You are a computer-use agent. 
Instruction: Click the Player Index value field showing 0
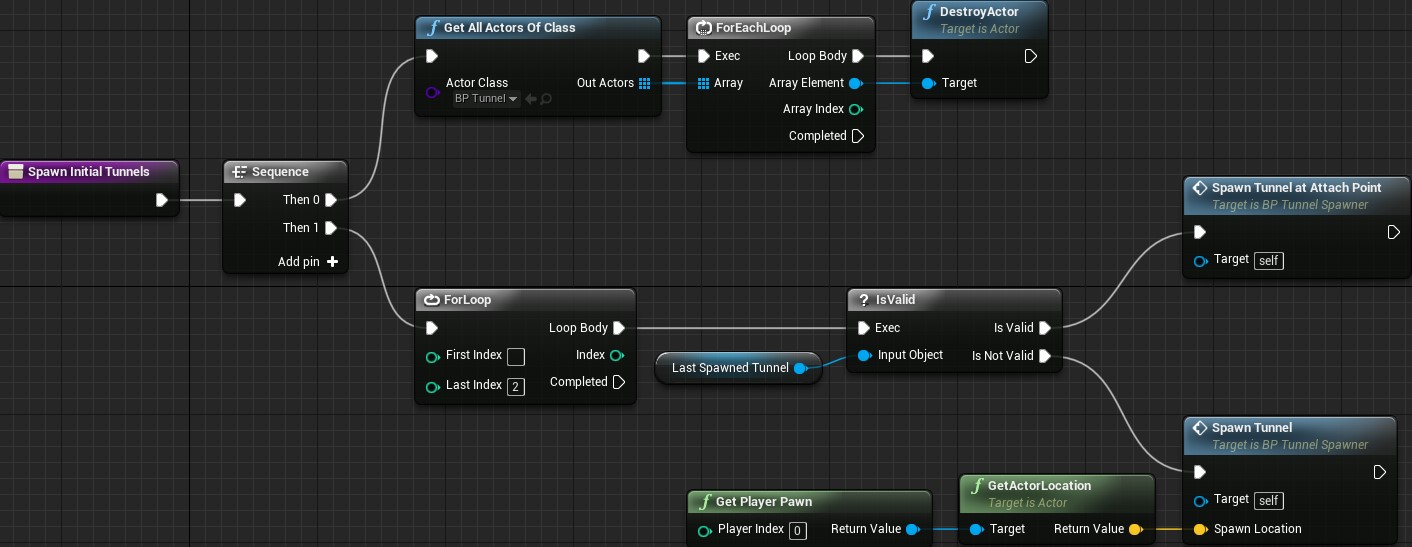point(798,531)
